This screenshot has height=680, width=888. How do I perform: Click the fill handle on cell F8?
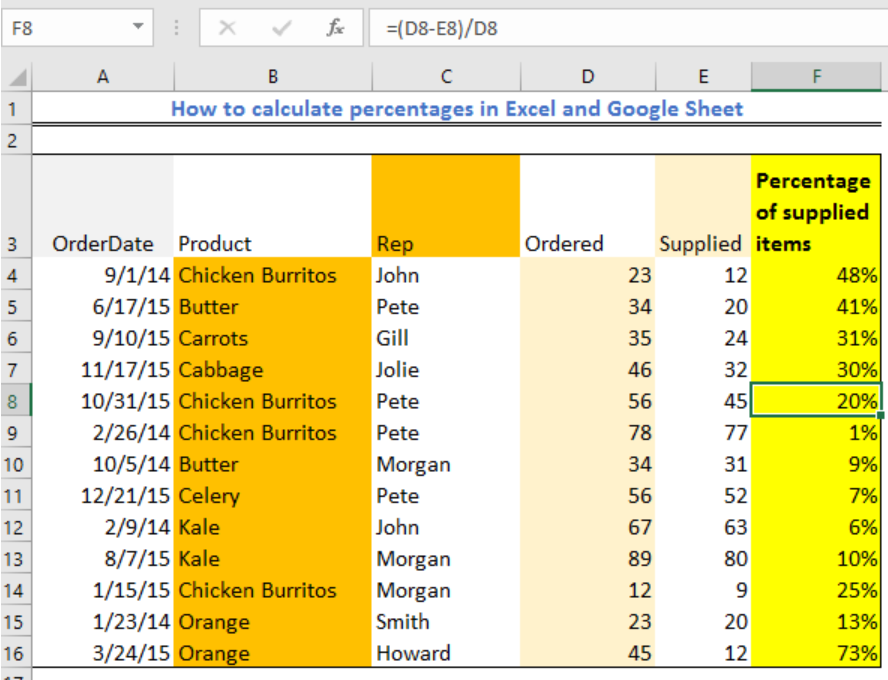click(x=880, y=416)
